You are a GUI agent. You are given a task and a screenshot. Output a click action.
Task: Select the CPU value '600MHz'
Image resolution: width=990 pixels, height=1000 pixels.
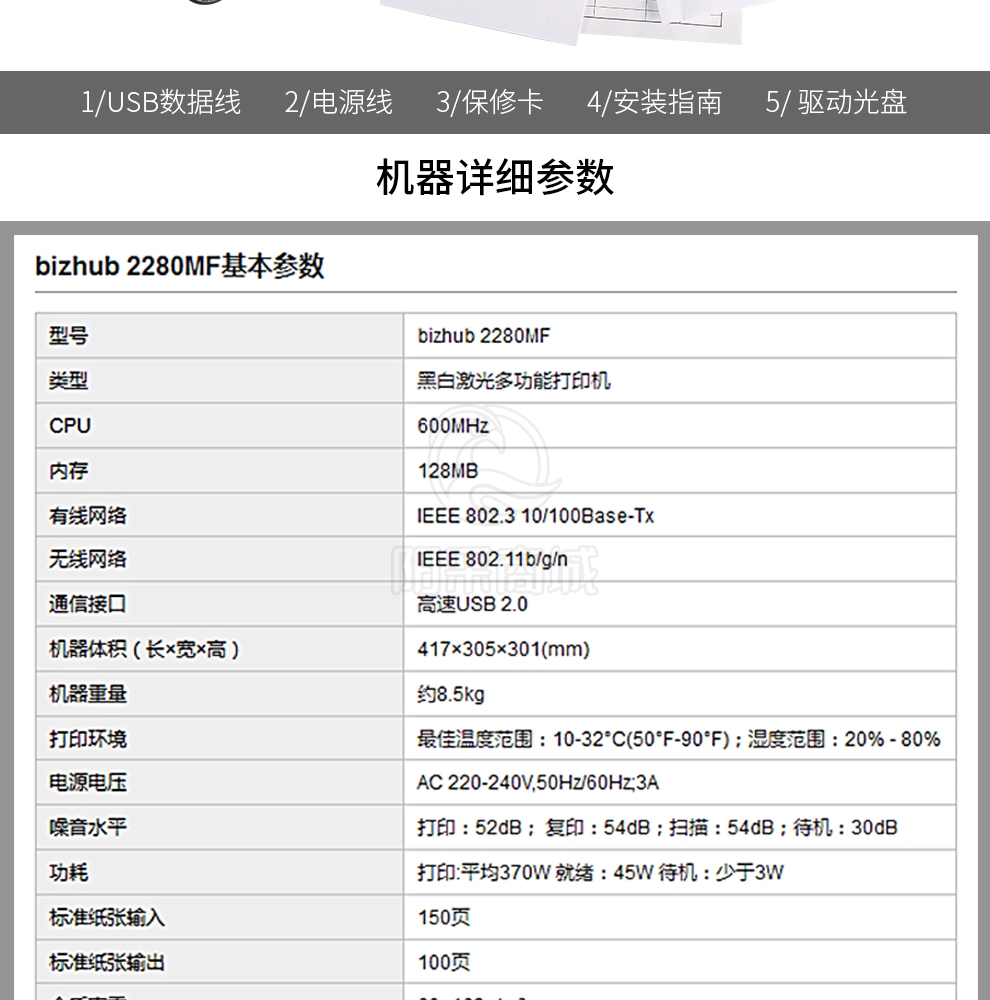tap(453, 426)
